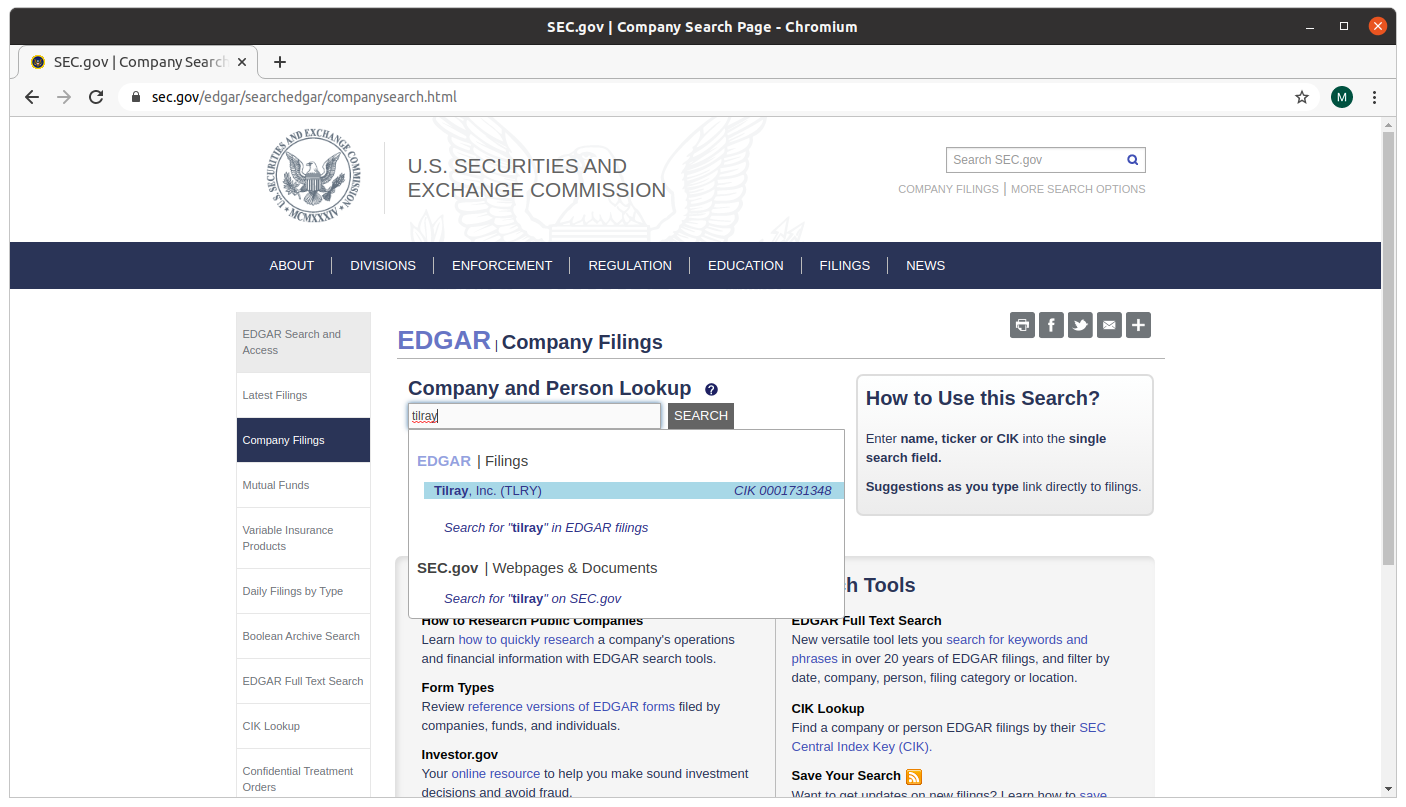The image size is (1406, 807).
Task: Click the SEARCH button
Action: coord(700,415)
